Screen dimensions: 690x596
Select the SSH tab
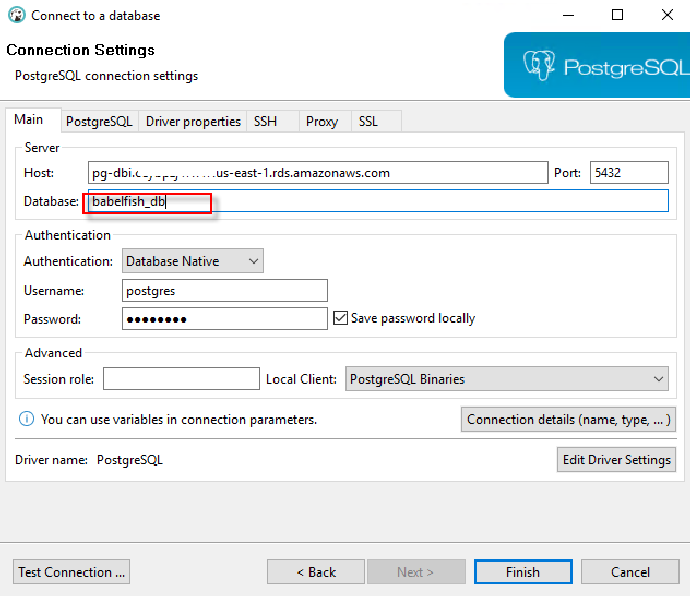(265, 121)
